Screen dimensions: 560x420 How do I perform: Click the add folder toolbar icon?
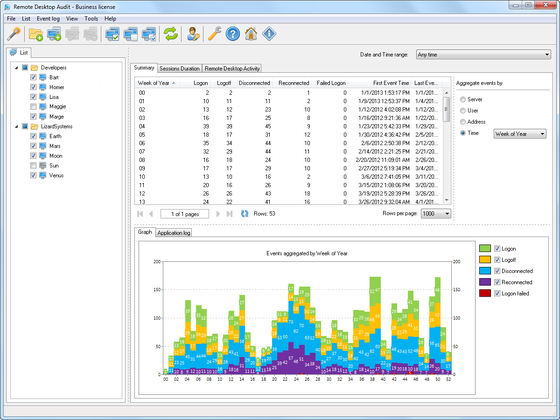click(36, 34)
